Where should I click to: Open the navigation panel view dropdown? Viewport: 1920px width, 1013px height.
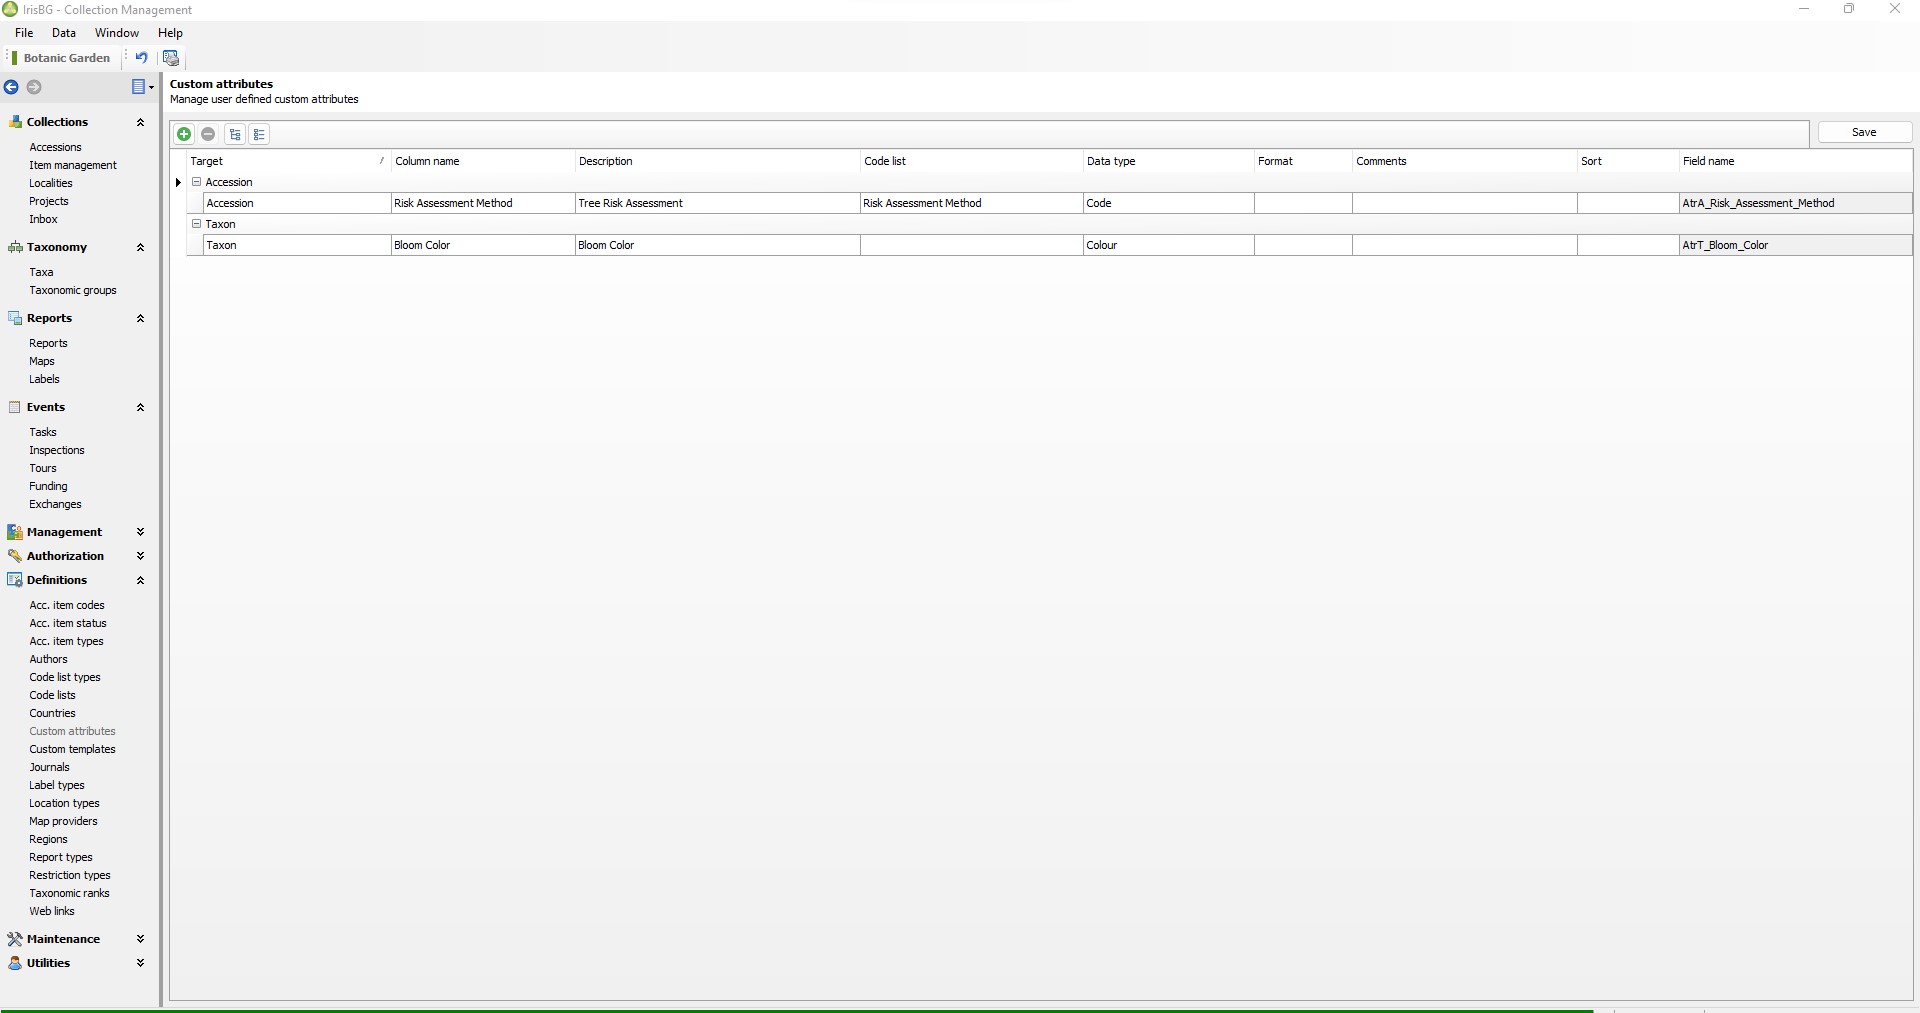[x=143, y=87]
